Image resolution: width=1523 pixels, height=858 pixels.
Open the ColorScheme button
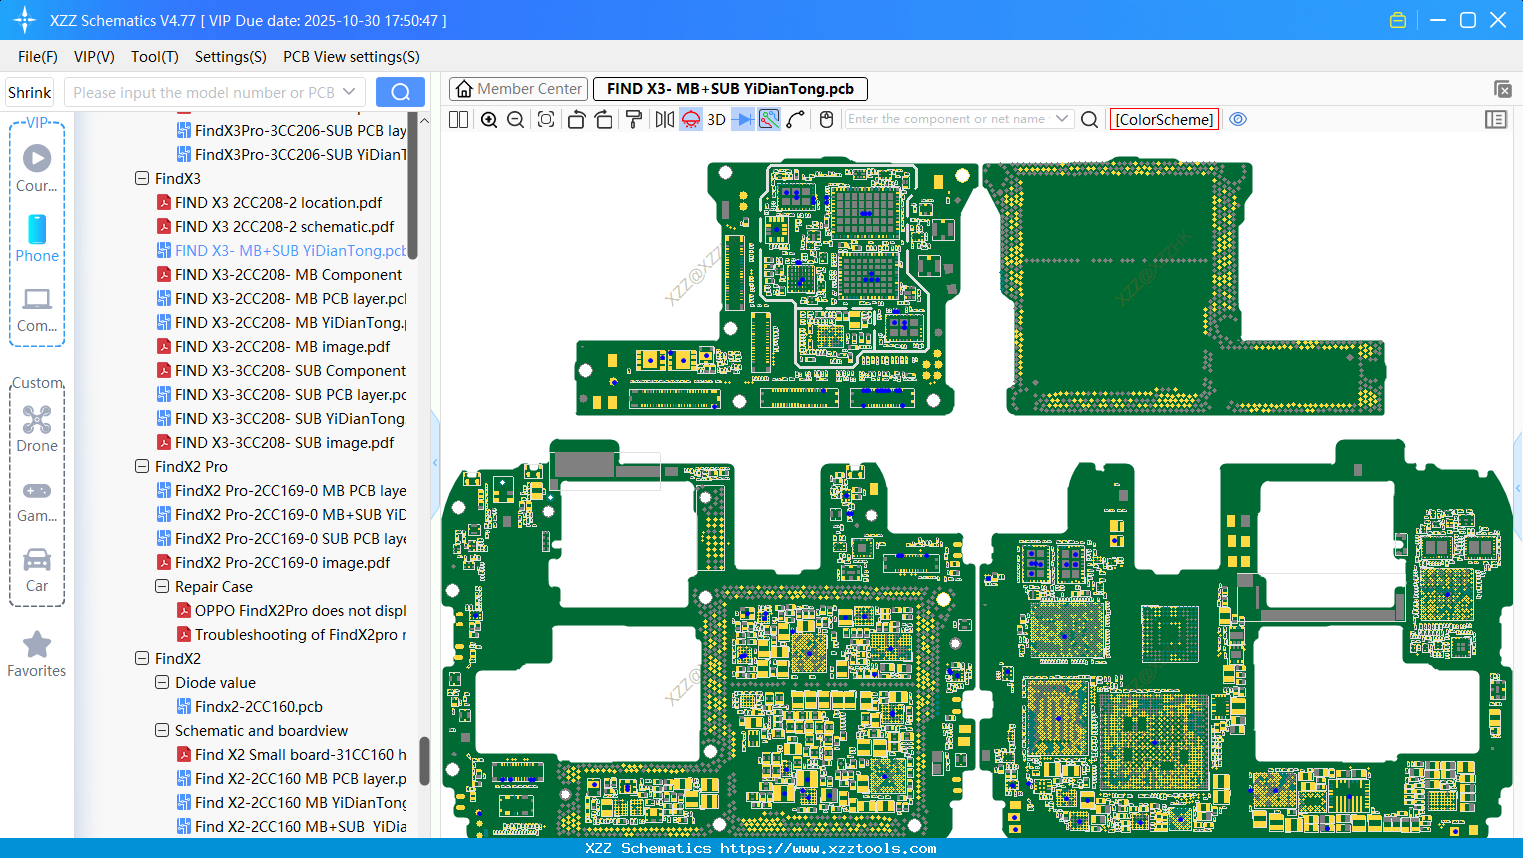(1164, 119)
